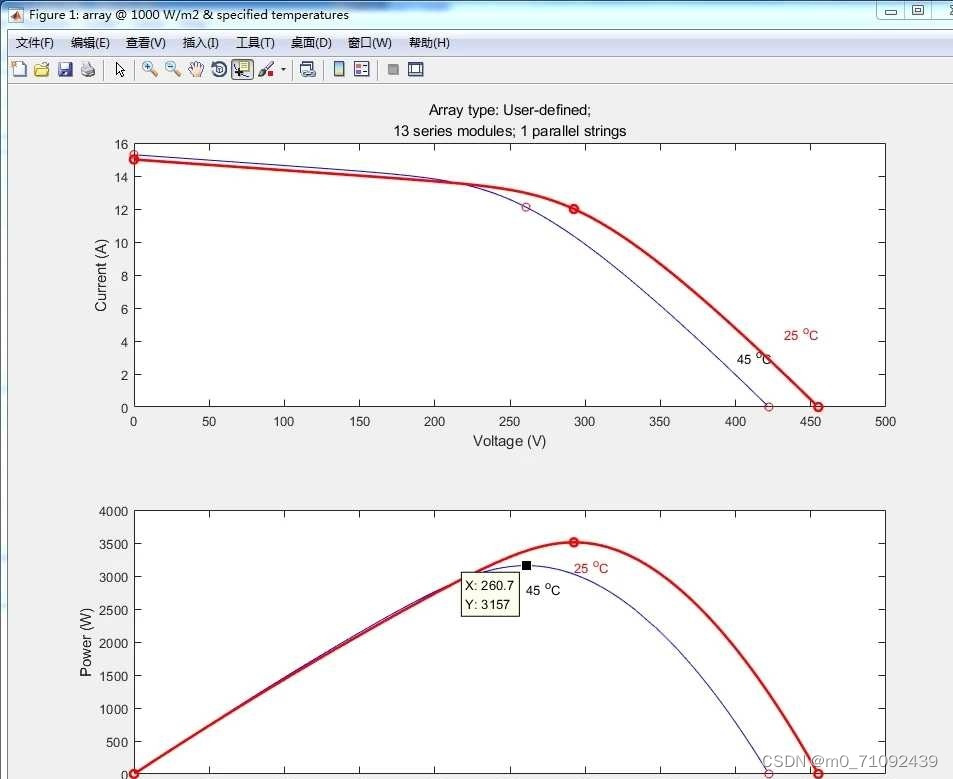953x779 pixels.
Task: Click the 25 °C open-circuit marker on current plot
Action: point(818,407)
